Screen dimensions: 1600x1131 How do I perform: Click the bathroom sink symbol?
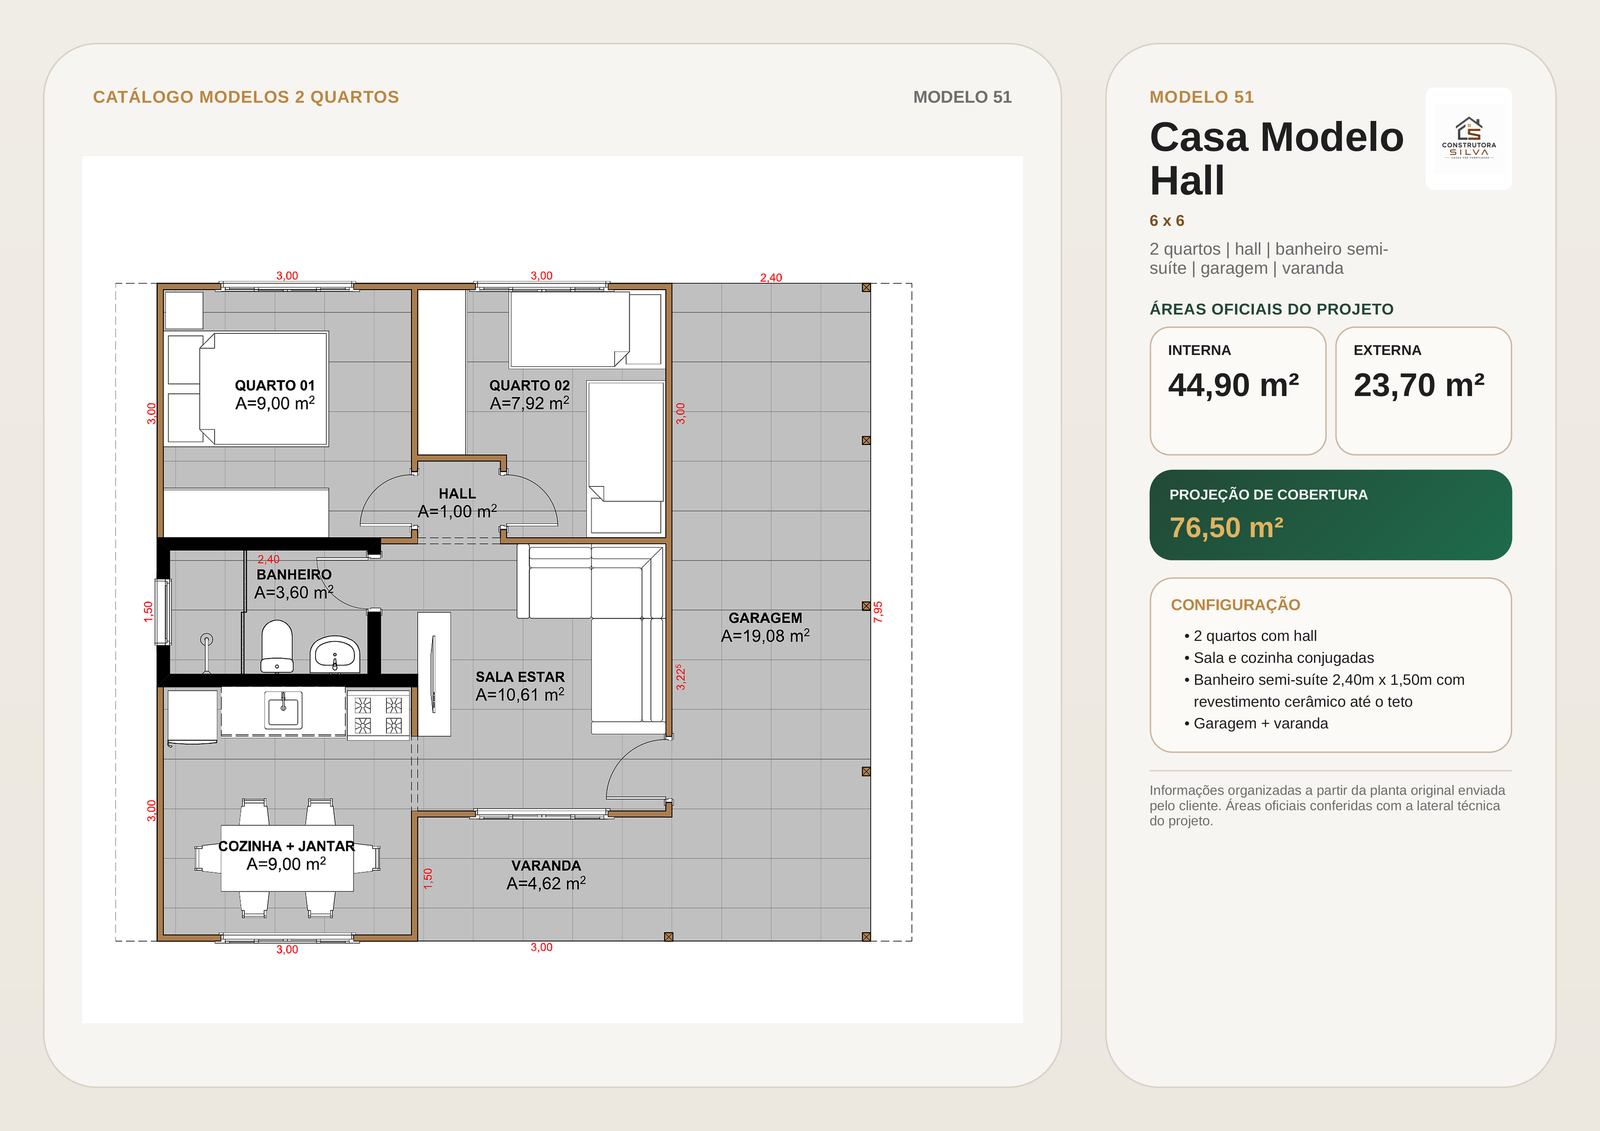click(x=334, y=655)
